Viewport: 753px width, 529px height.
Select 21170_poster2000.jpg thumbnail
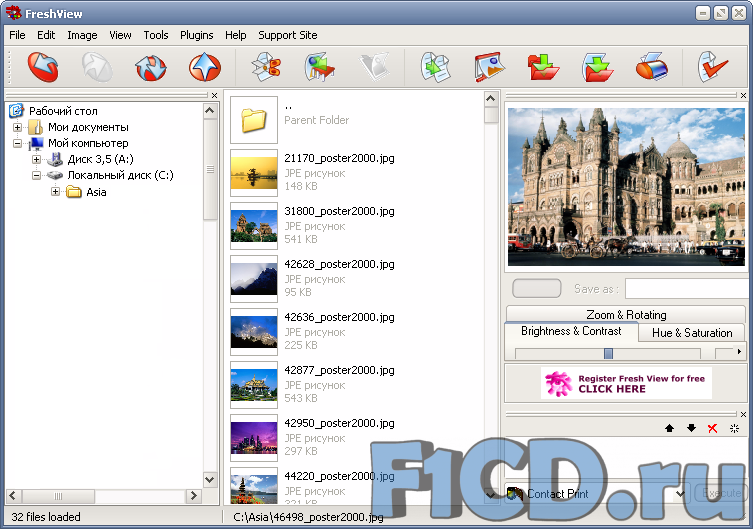tap(254, 173)
